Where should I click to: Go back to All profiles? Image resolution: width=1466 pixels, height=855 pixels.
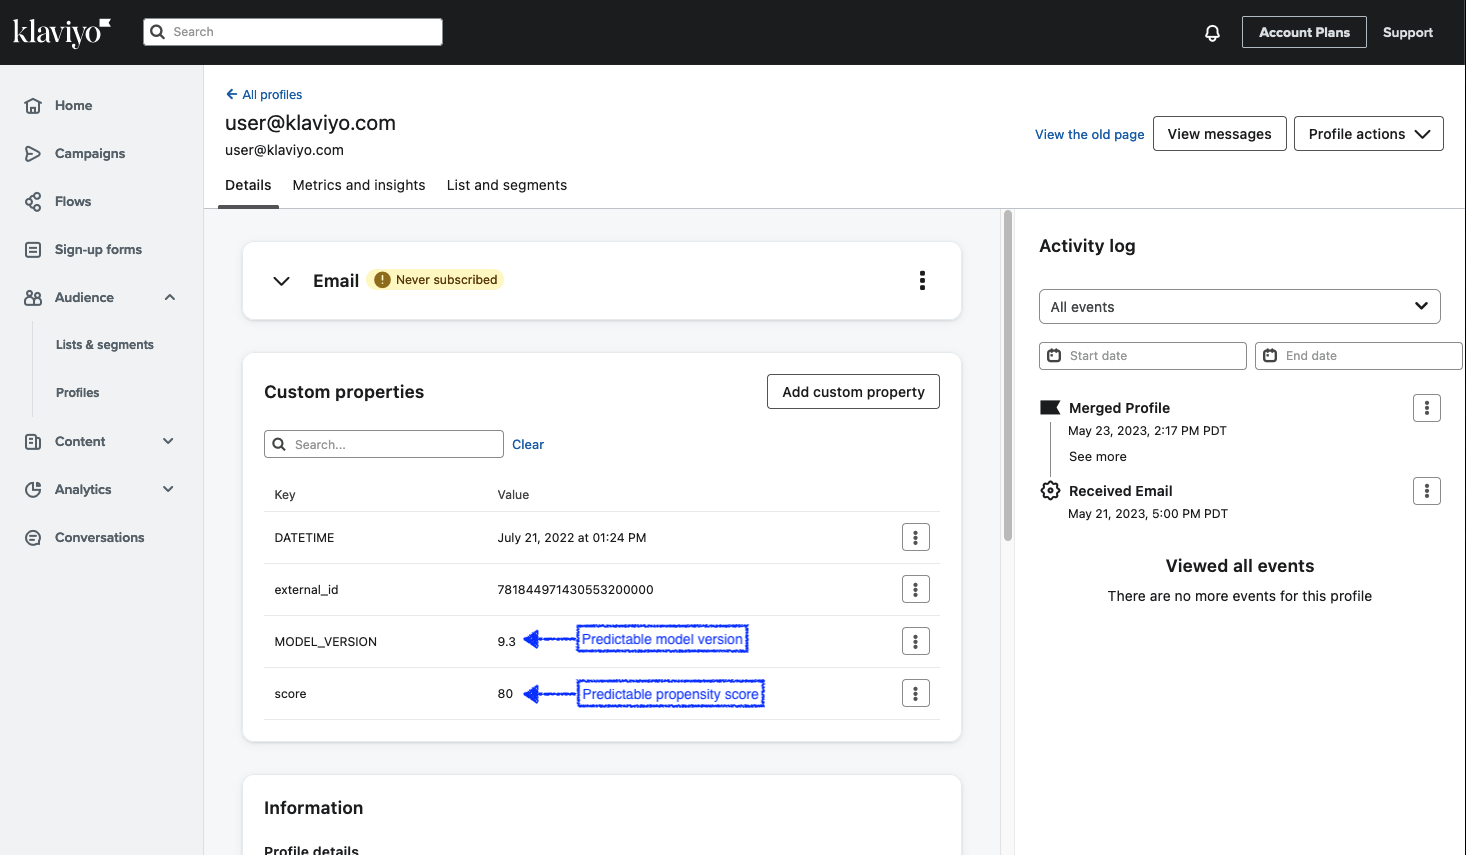pyautogui.click(x=264, y=95)
